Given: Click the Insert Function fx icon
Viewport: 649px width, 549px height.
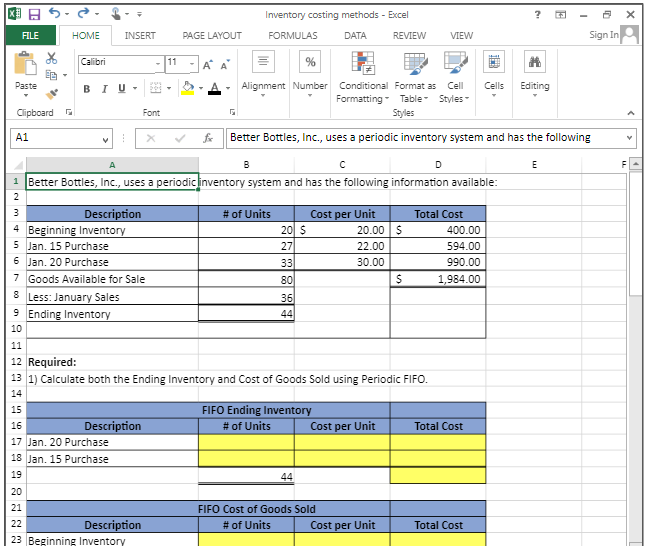Looking at the screenshot, I should pyautogui.click(x=208, y=138).
